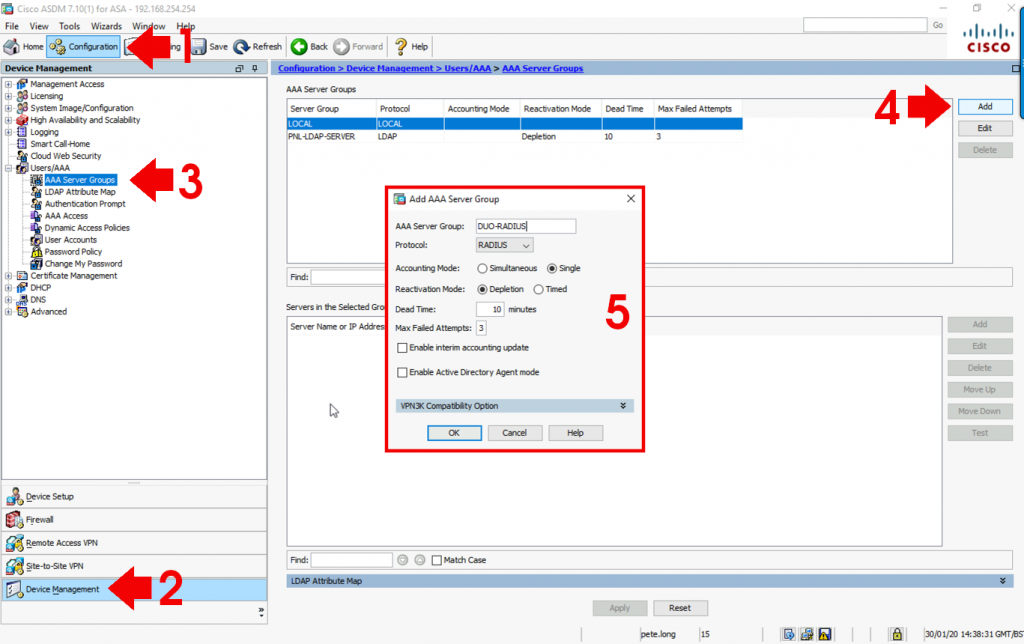The height and width of the screenshot is (644, 1024).
Task: Select Licensing tree item
Action: (x=46, y=96)
